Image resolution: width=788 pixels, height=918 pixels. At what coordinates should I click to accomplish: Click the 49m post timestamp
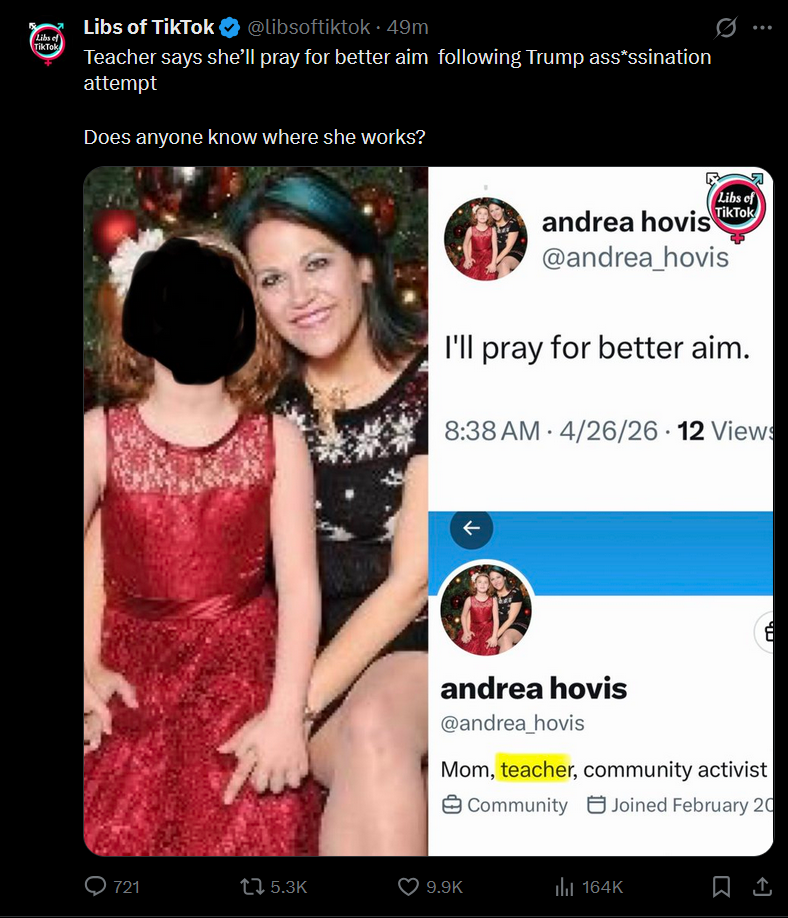407,27
